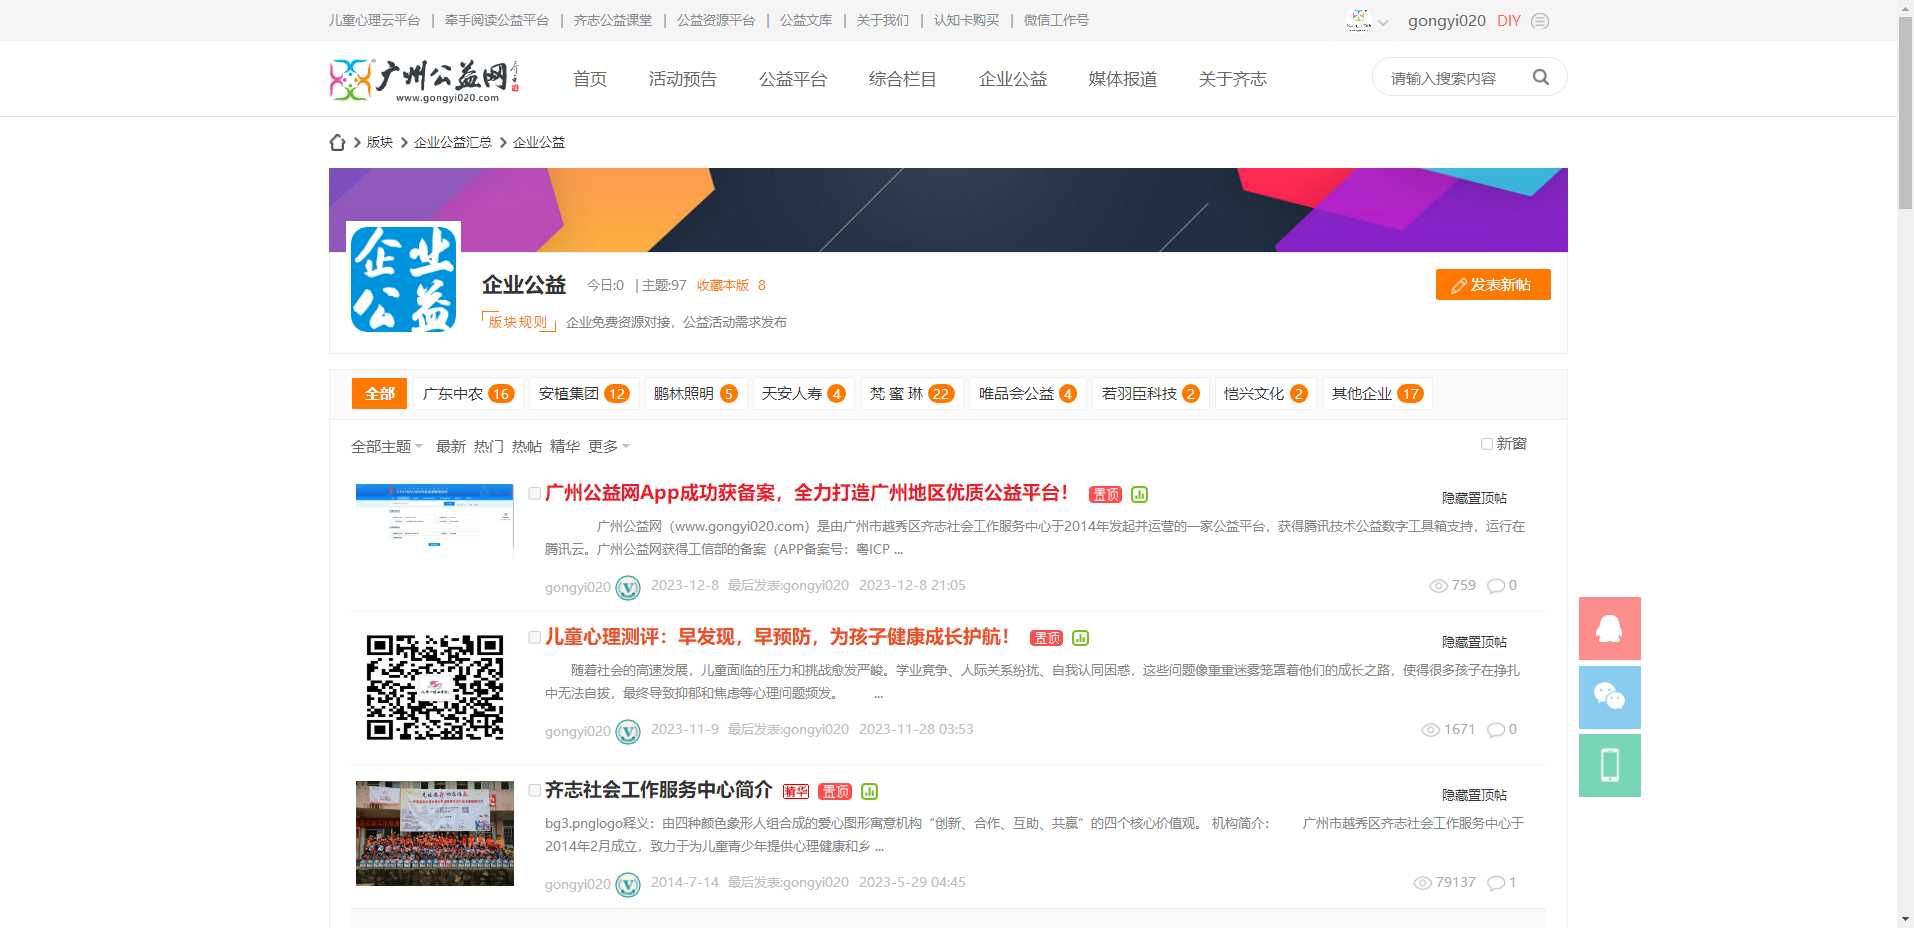This screenshot has width=1914, height=928.
Task: Select the 若羽臣科技 category tab
Action: 1150,393
